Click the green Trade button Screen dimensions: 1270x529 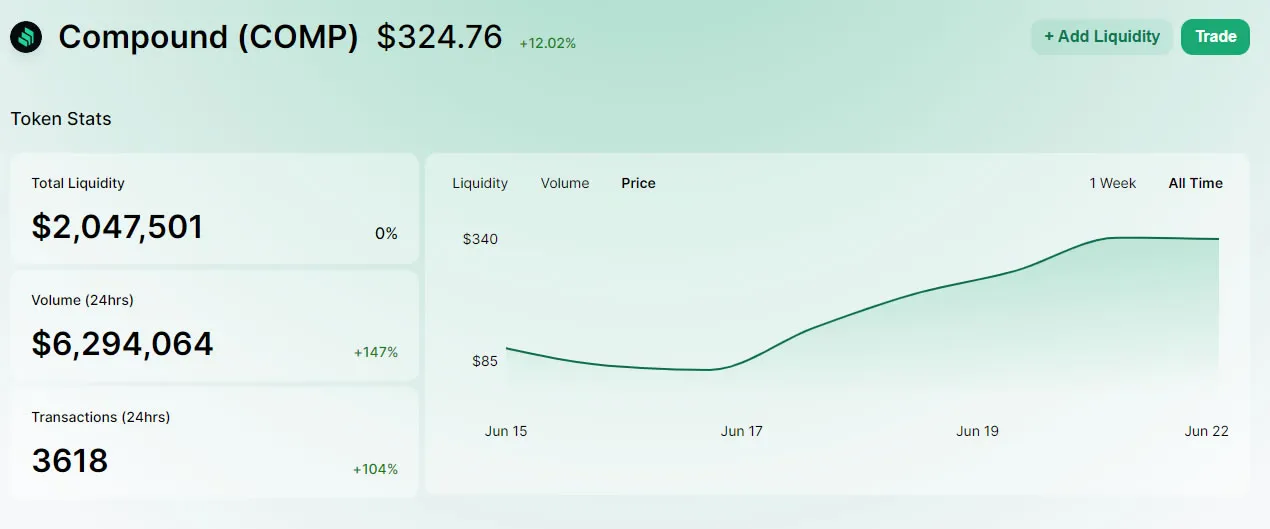coord(1216,37)
